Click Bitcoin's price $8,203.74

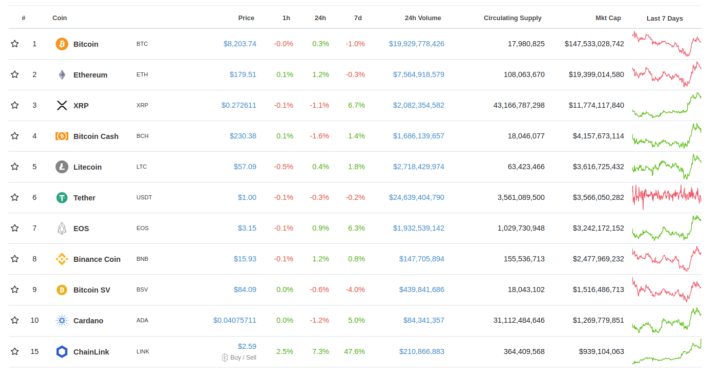240,44
